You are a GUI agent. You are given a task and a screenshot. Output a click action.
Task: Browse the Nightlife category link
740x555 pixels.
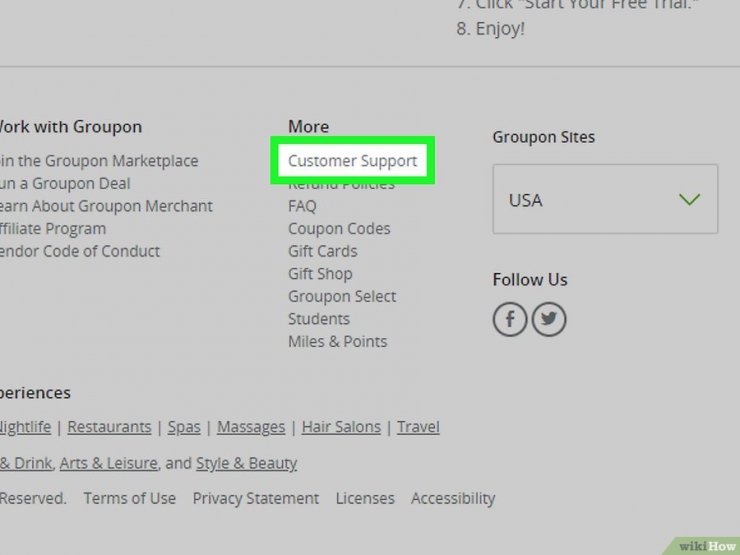(x=25, y=427)
